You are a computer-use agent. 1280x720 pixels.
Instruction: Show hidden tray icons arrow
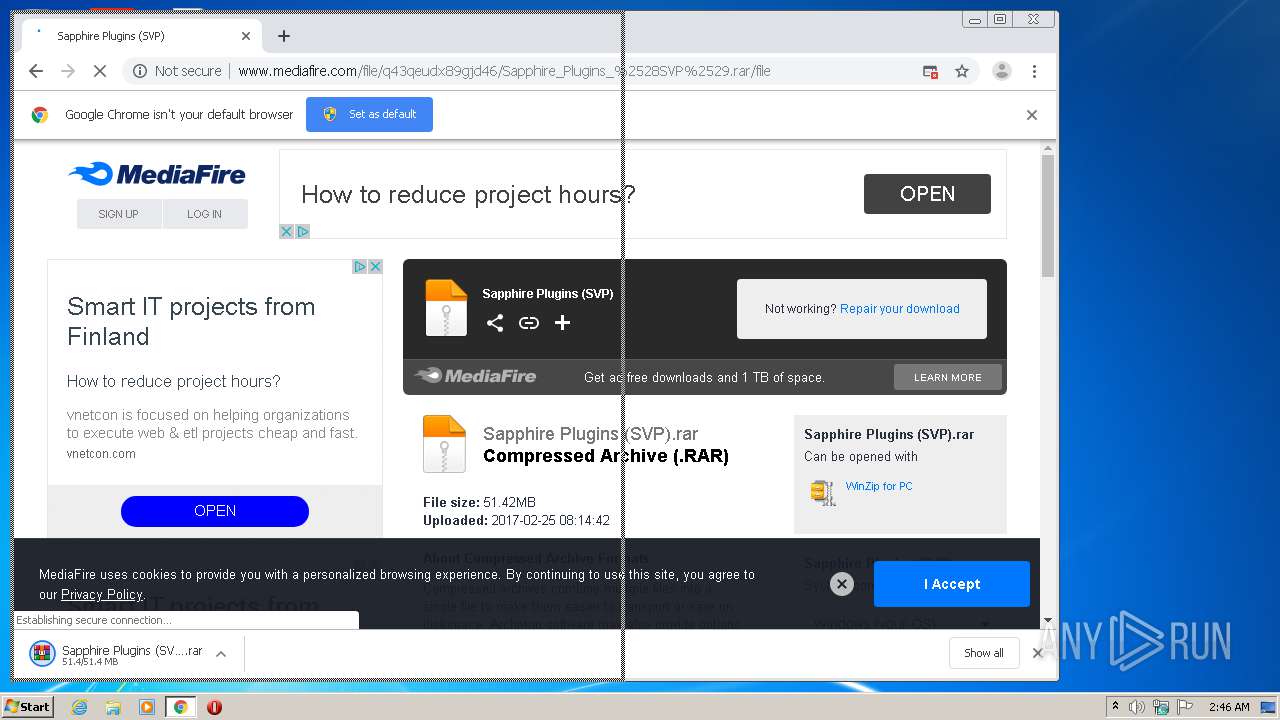(x=1116, y=707)
